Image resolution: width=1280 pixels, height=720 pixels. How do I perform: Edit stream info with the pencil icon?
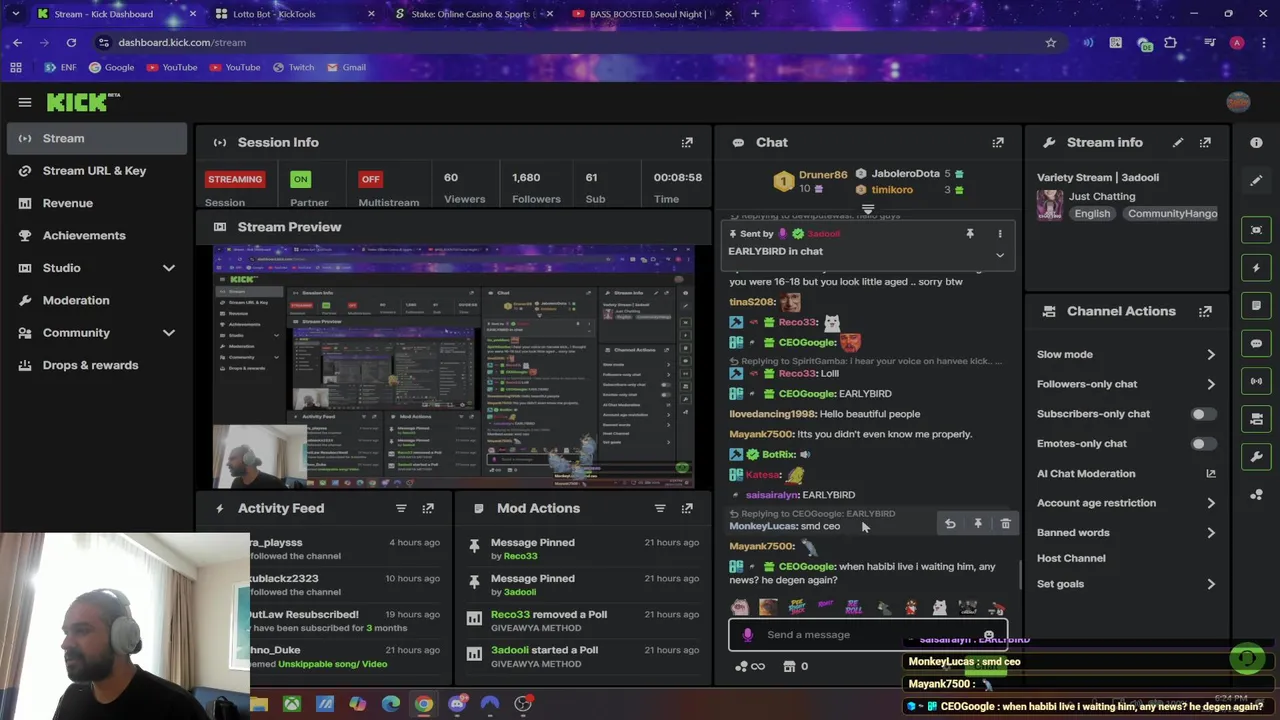pos(1178,143)
